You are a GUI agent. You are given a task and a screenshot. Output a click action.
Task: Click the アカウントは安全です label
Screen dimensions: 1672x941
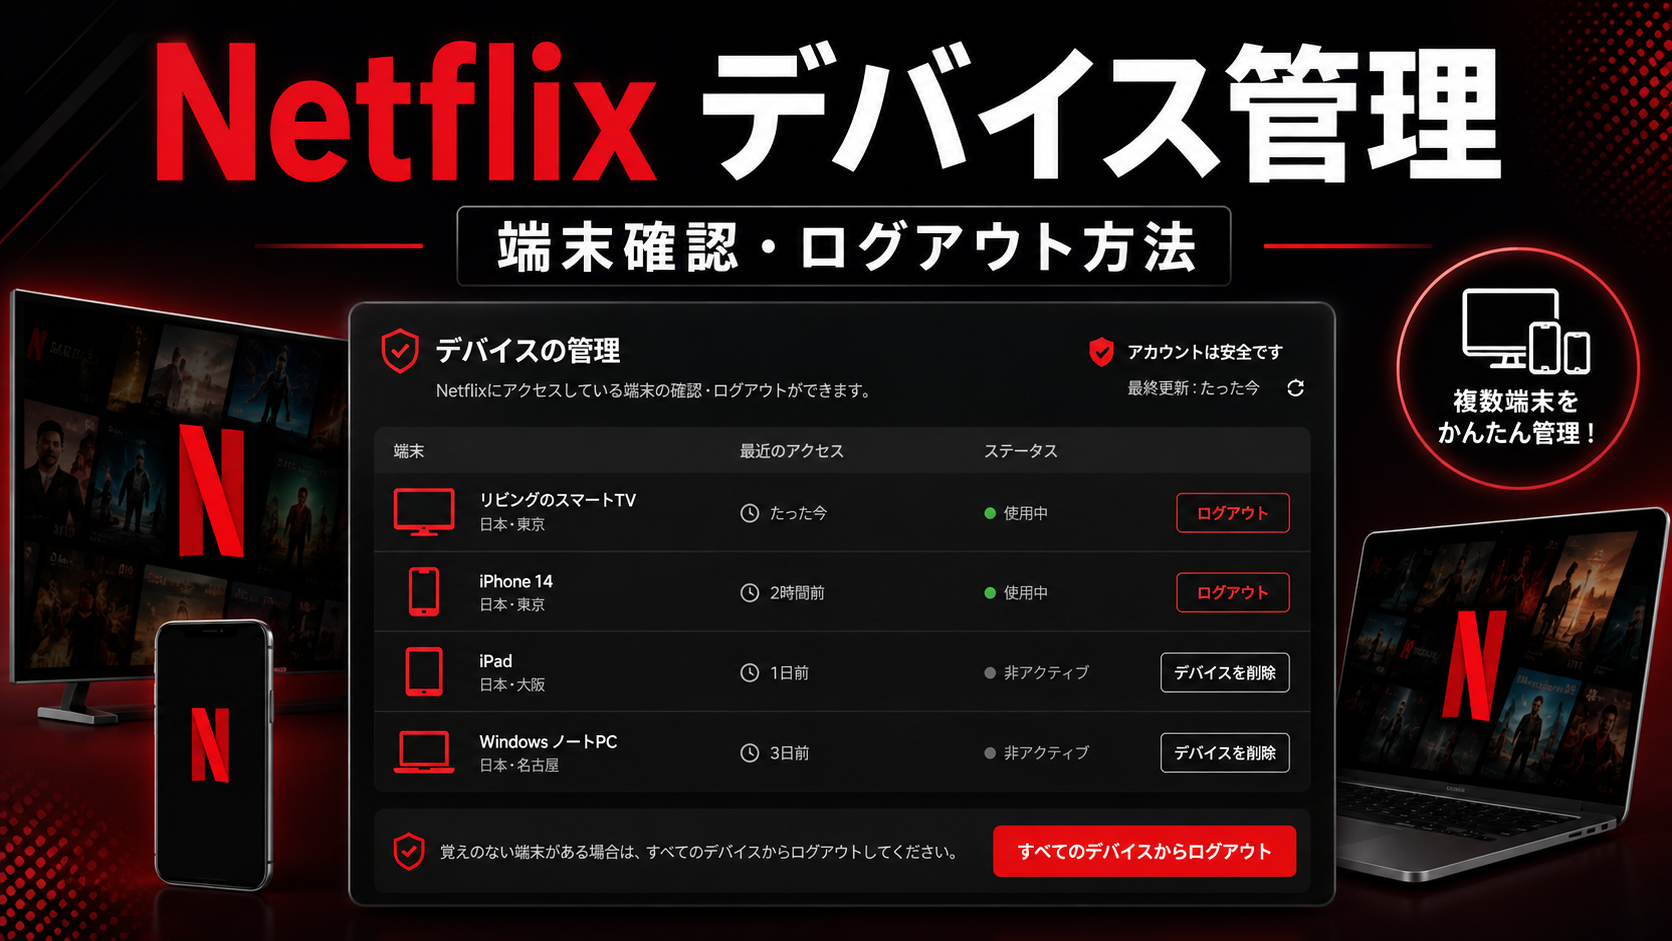(x=1205, y=352)
